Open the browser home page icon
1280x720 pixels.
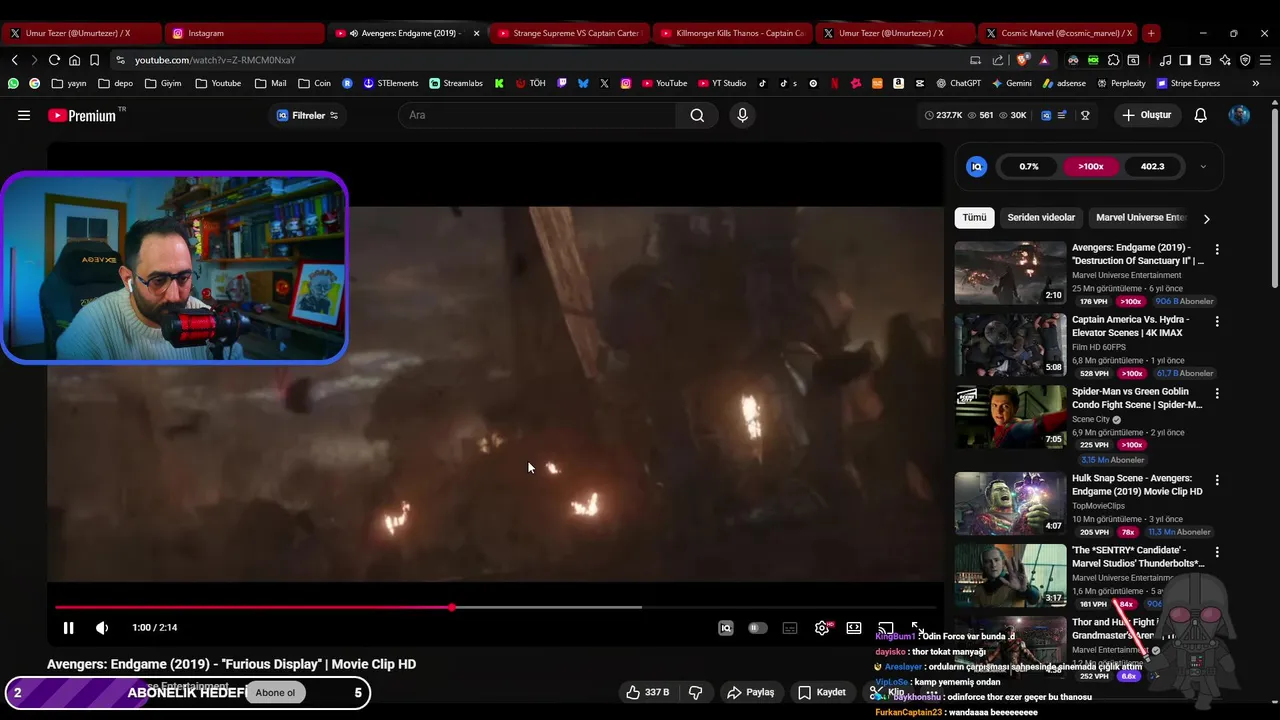coord(74,60)
